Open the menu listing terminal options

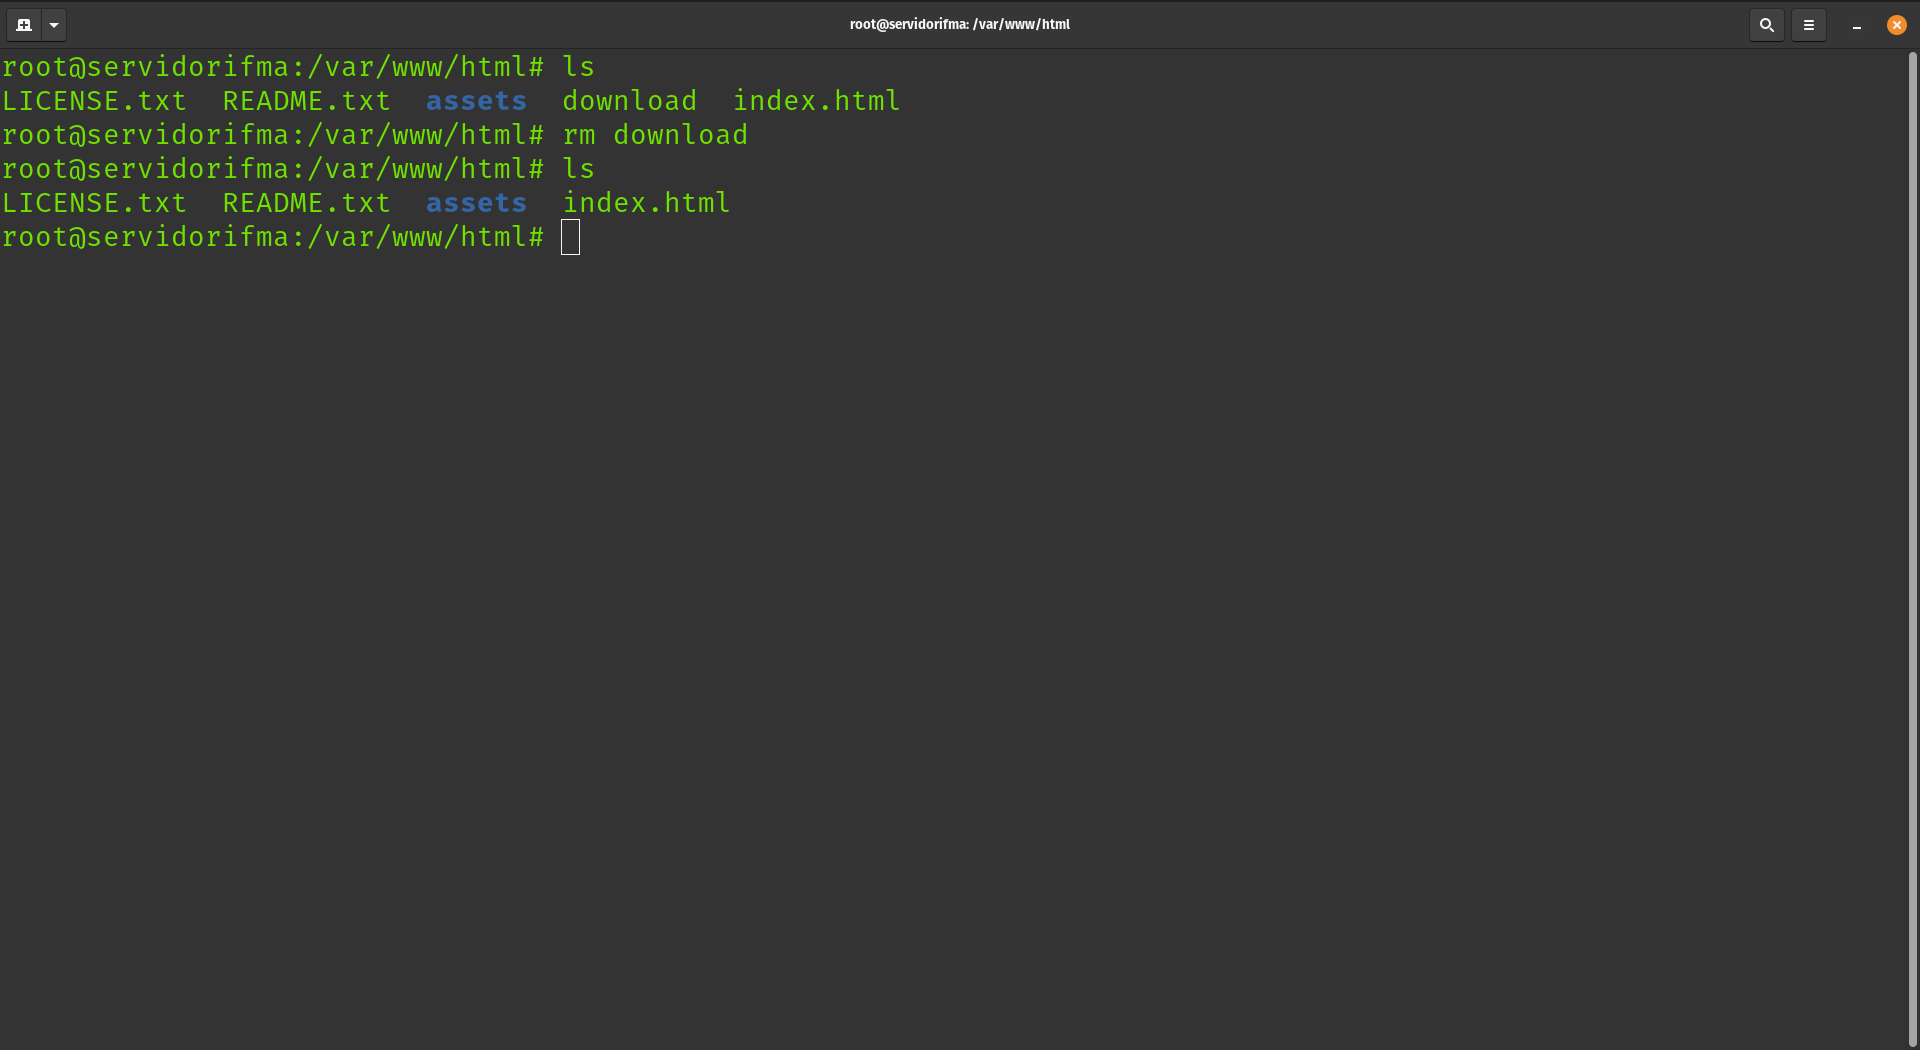click(1808, 24)
